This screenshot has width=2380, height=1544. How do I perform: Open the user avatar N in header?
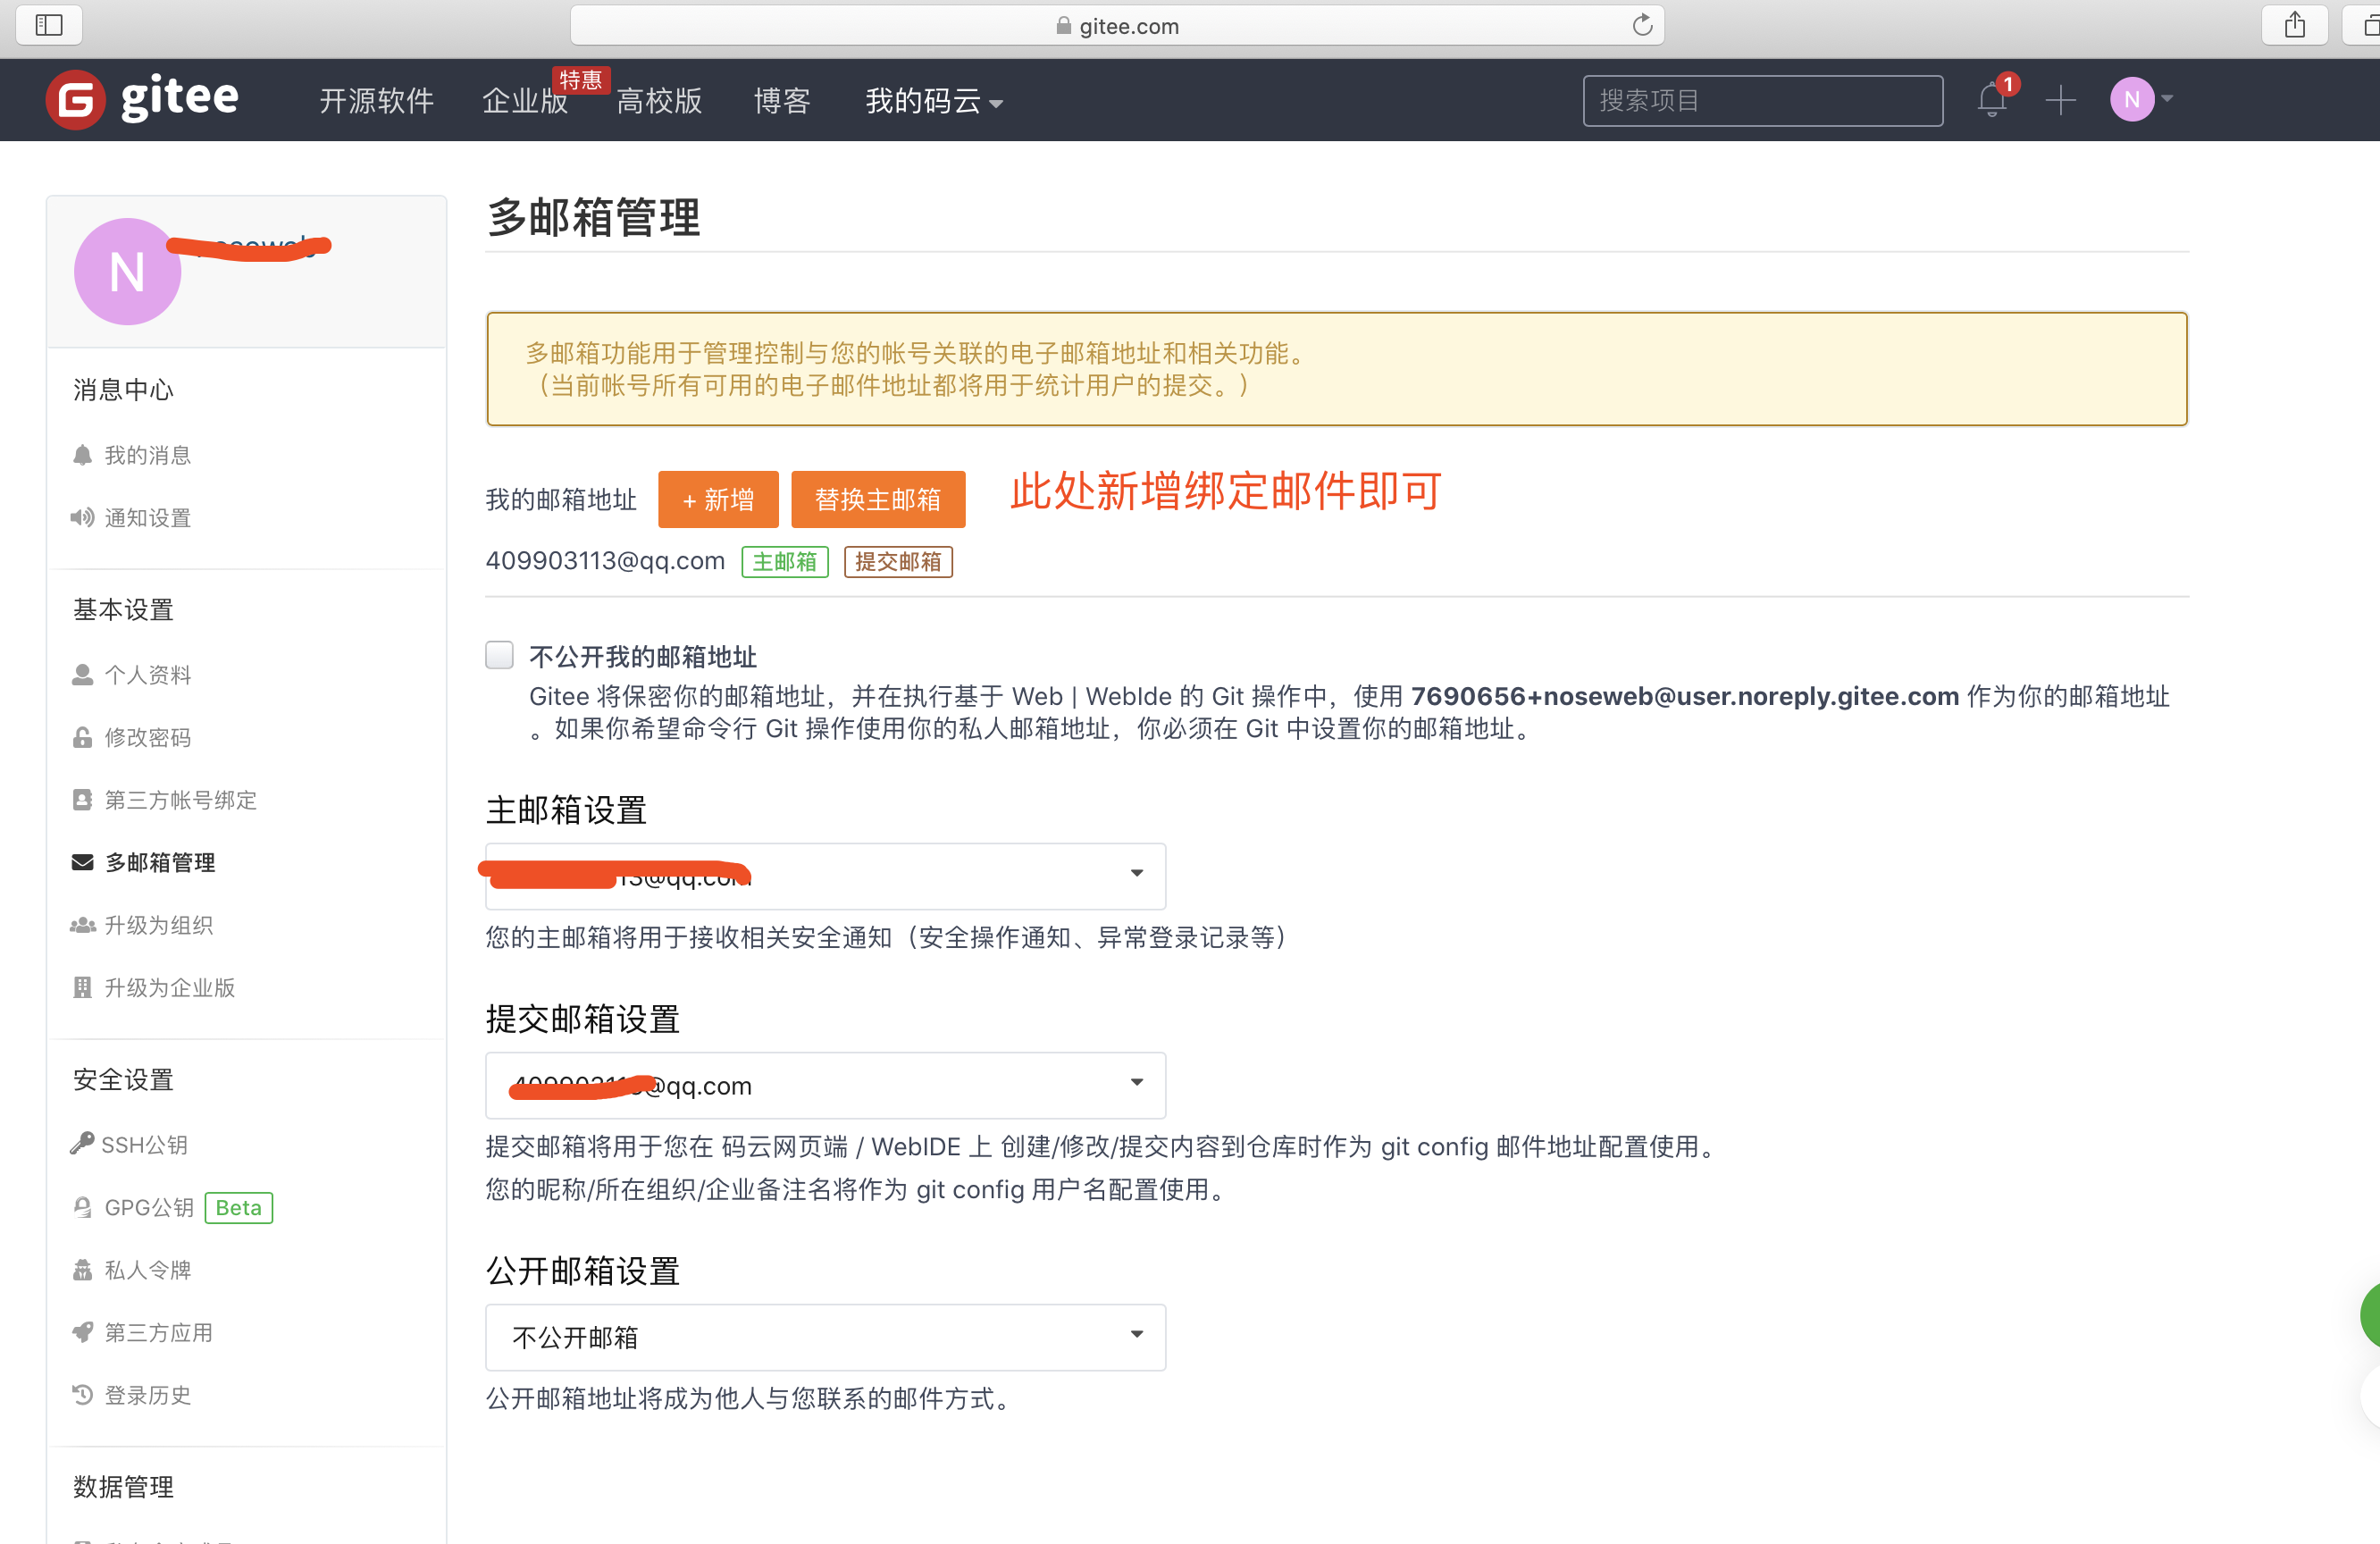2132,100
